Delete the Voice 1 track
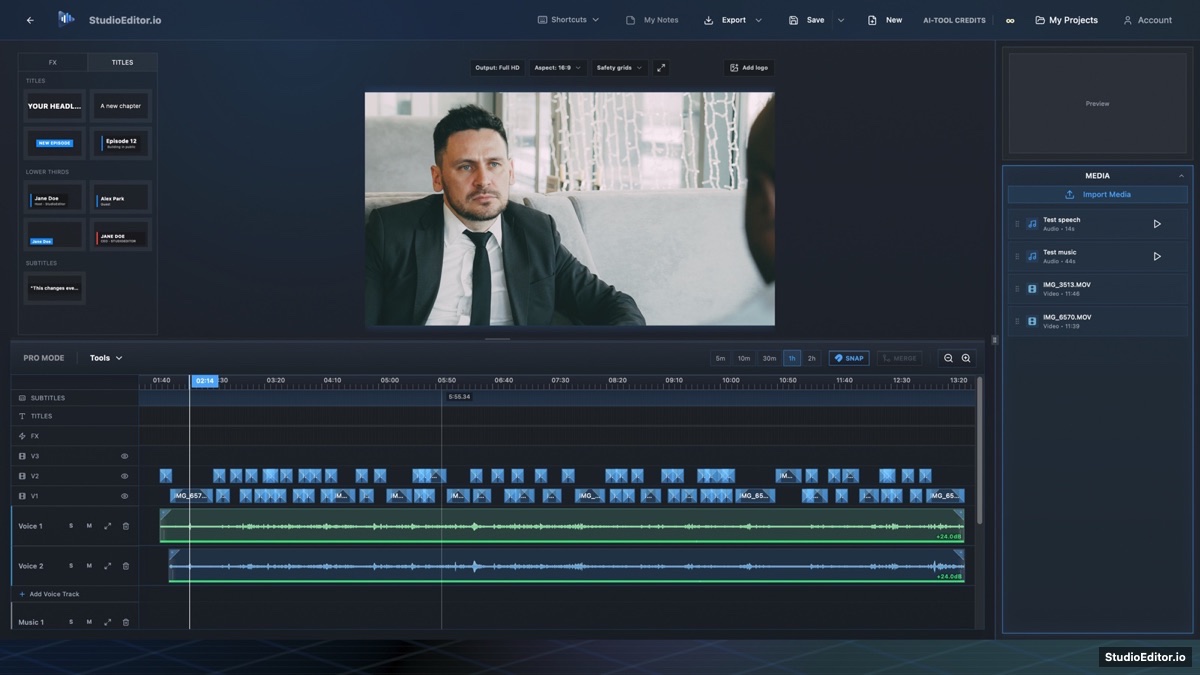1200x675 pixels. 126,526
